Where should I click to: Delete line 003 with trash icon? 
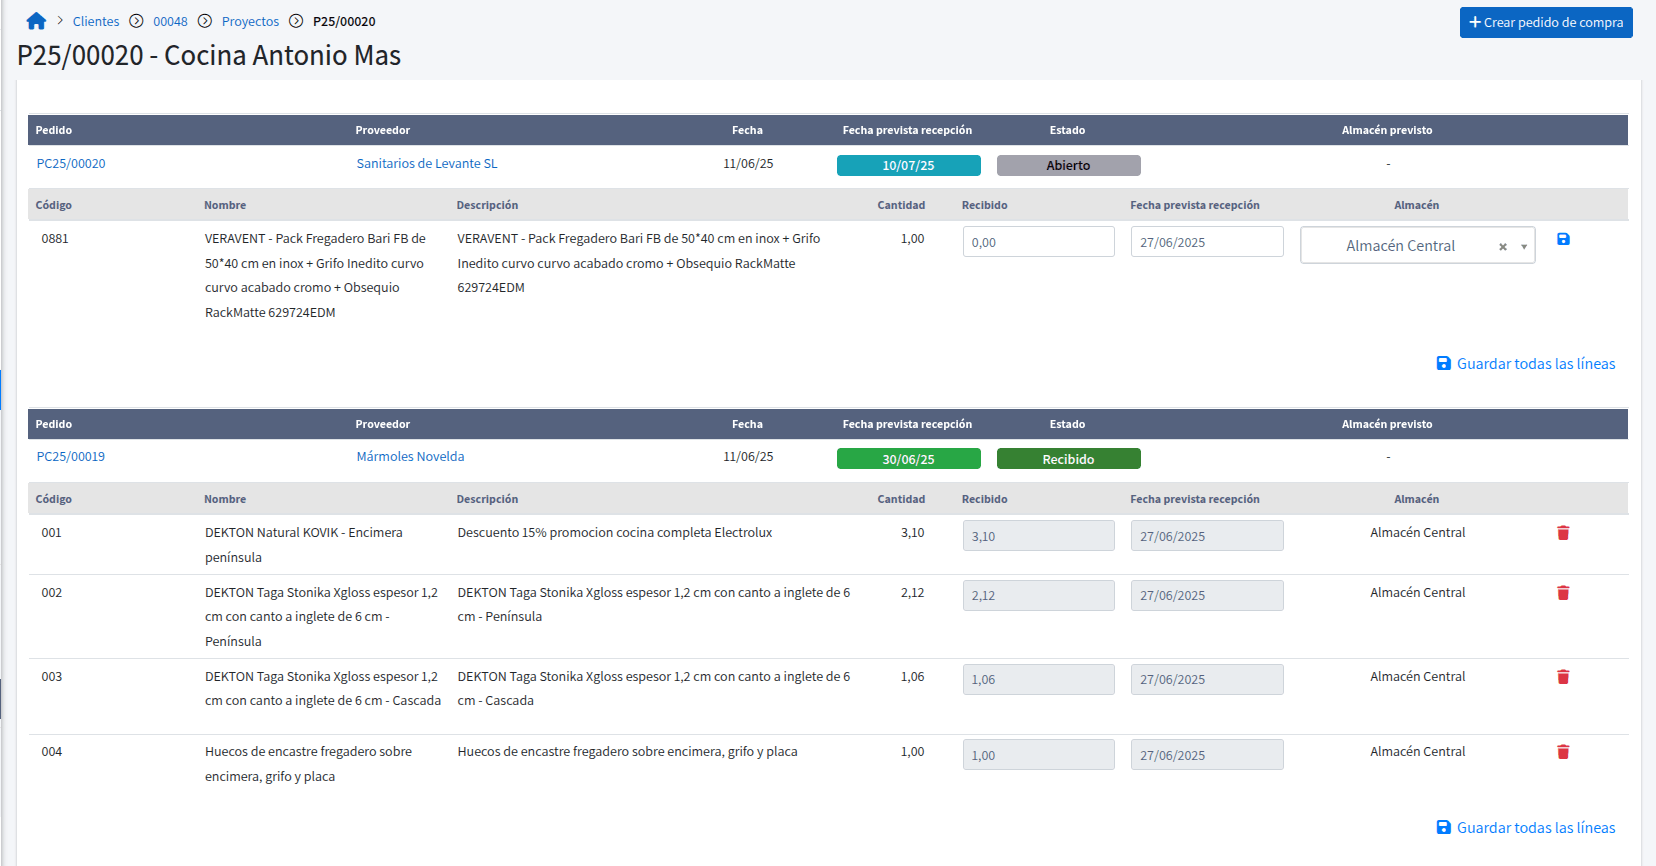pyautogui.click(x=1563, y=677)
